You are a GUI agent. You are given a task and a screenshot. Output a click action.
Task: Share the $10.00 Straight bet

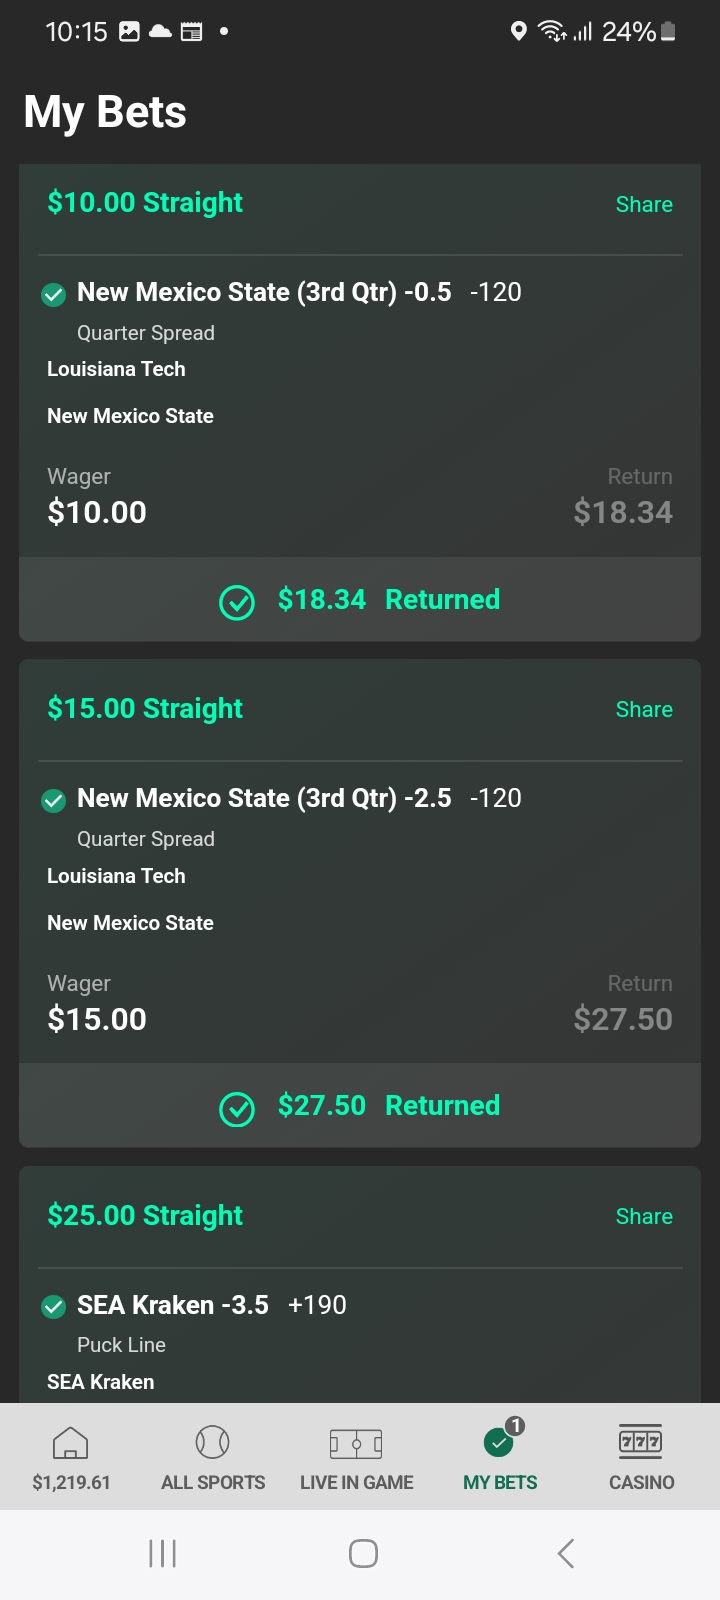pyautogui.click(x=644, y=204)
